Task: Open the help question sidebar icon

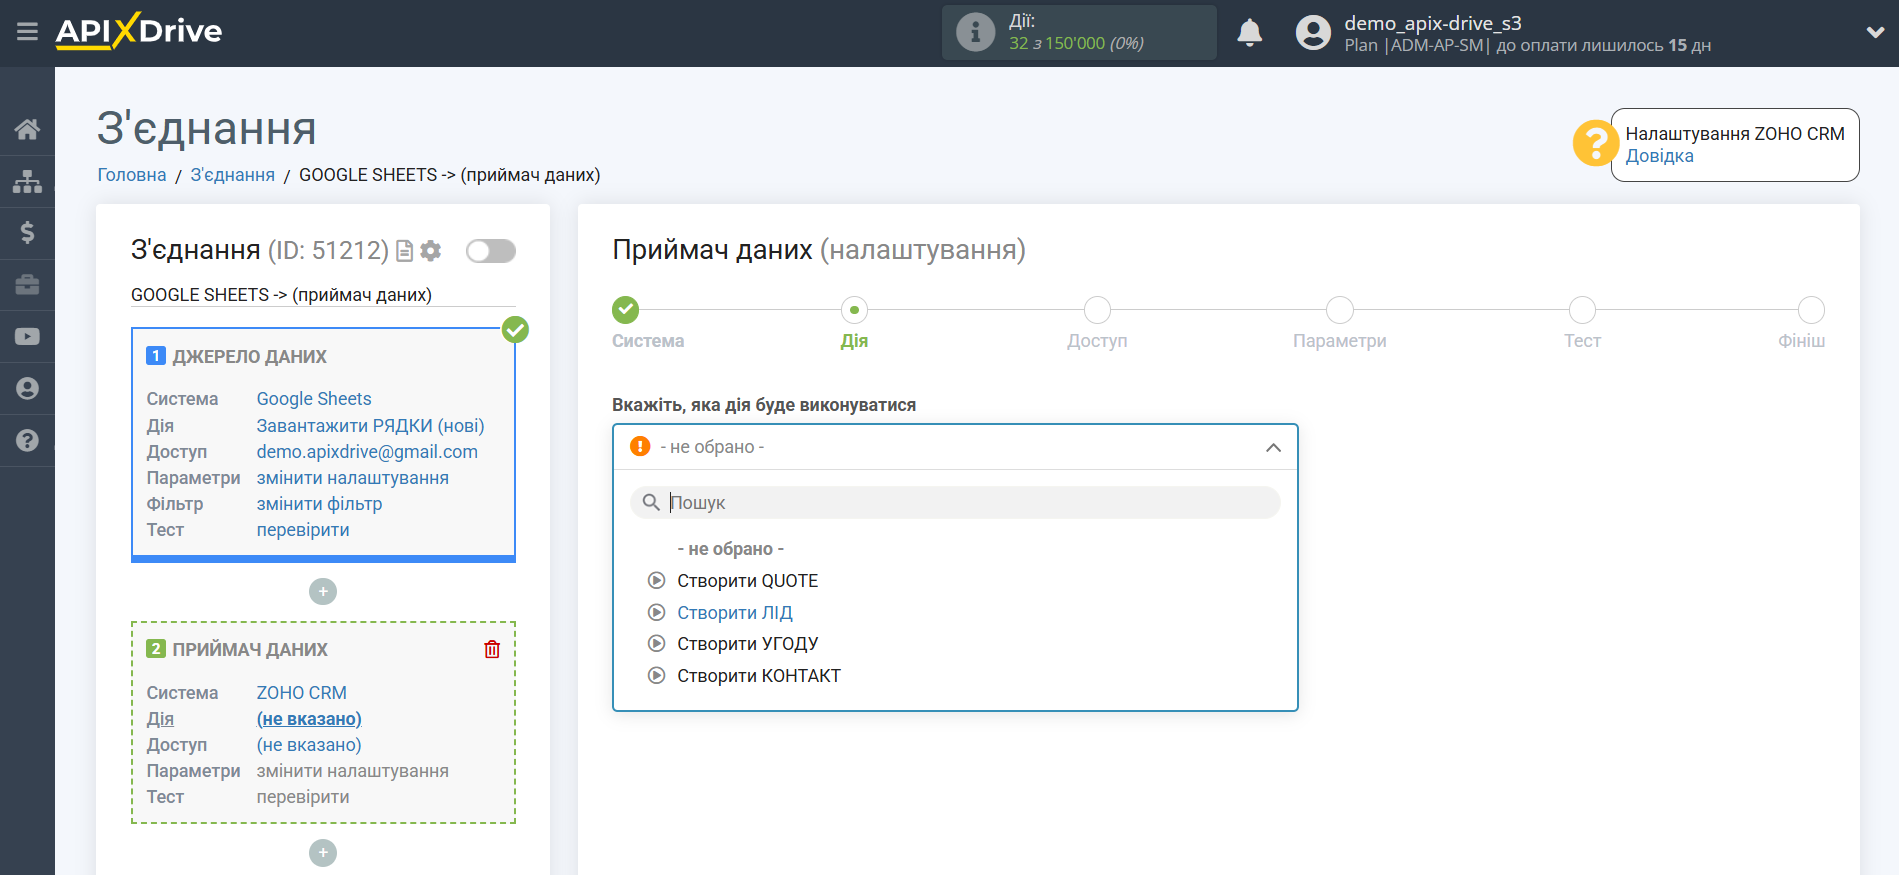Action: click(x=27, y=441)
